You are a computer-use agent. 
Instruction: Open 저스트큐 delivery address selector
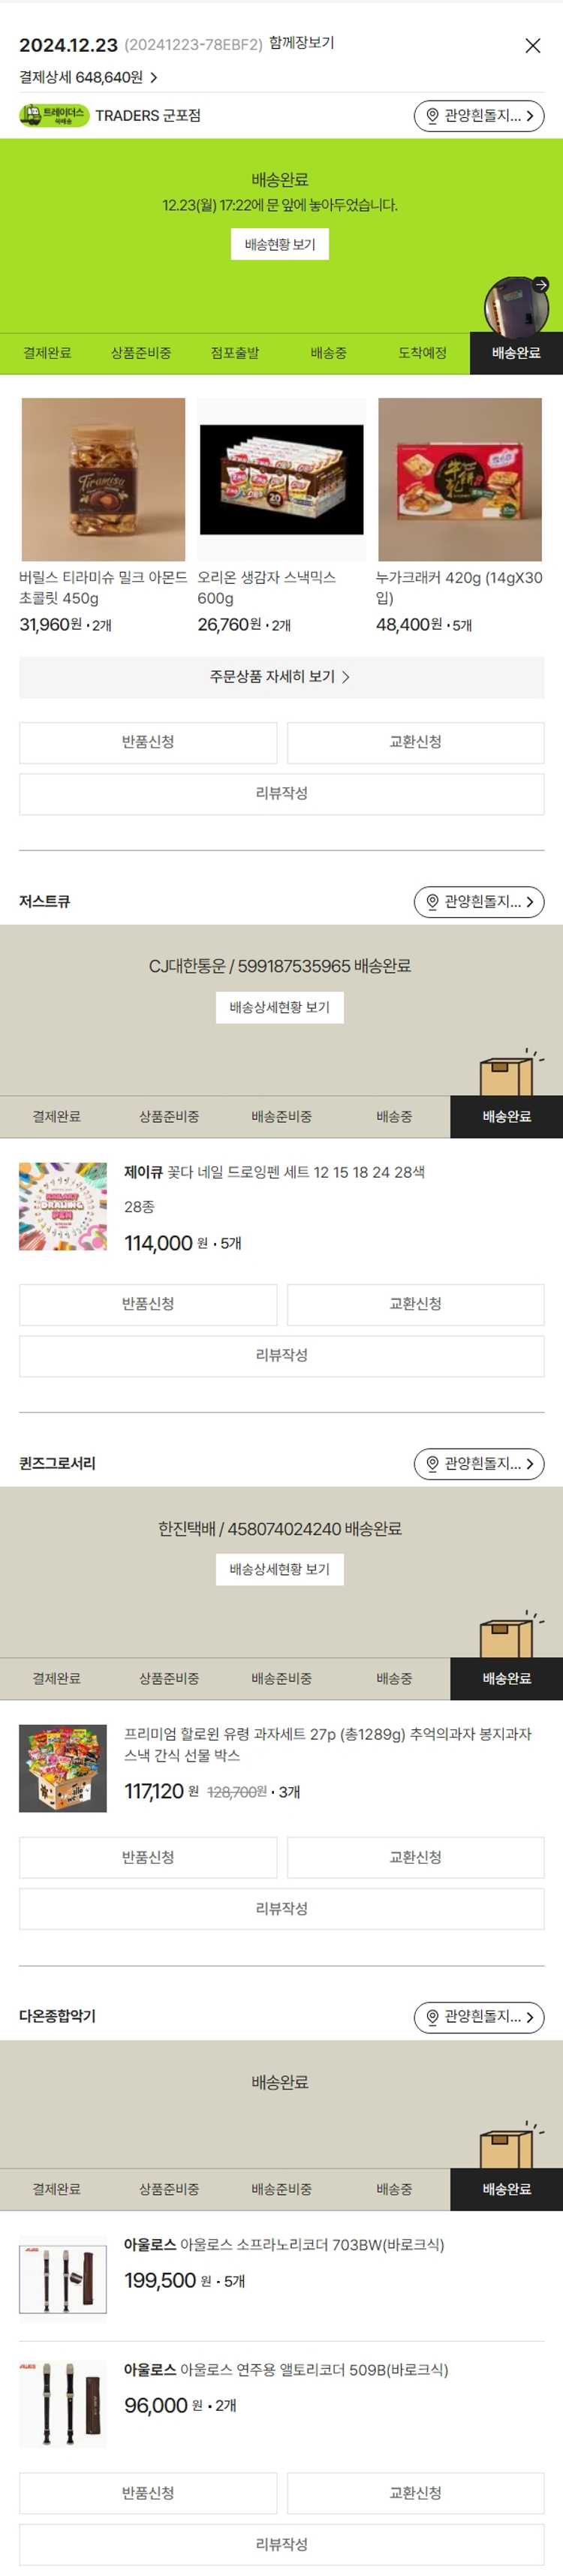pyautogui.click(x=479, y=902)
